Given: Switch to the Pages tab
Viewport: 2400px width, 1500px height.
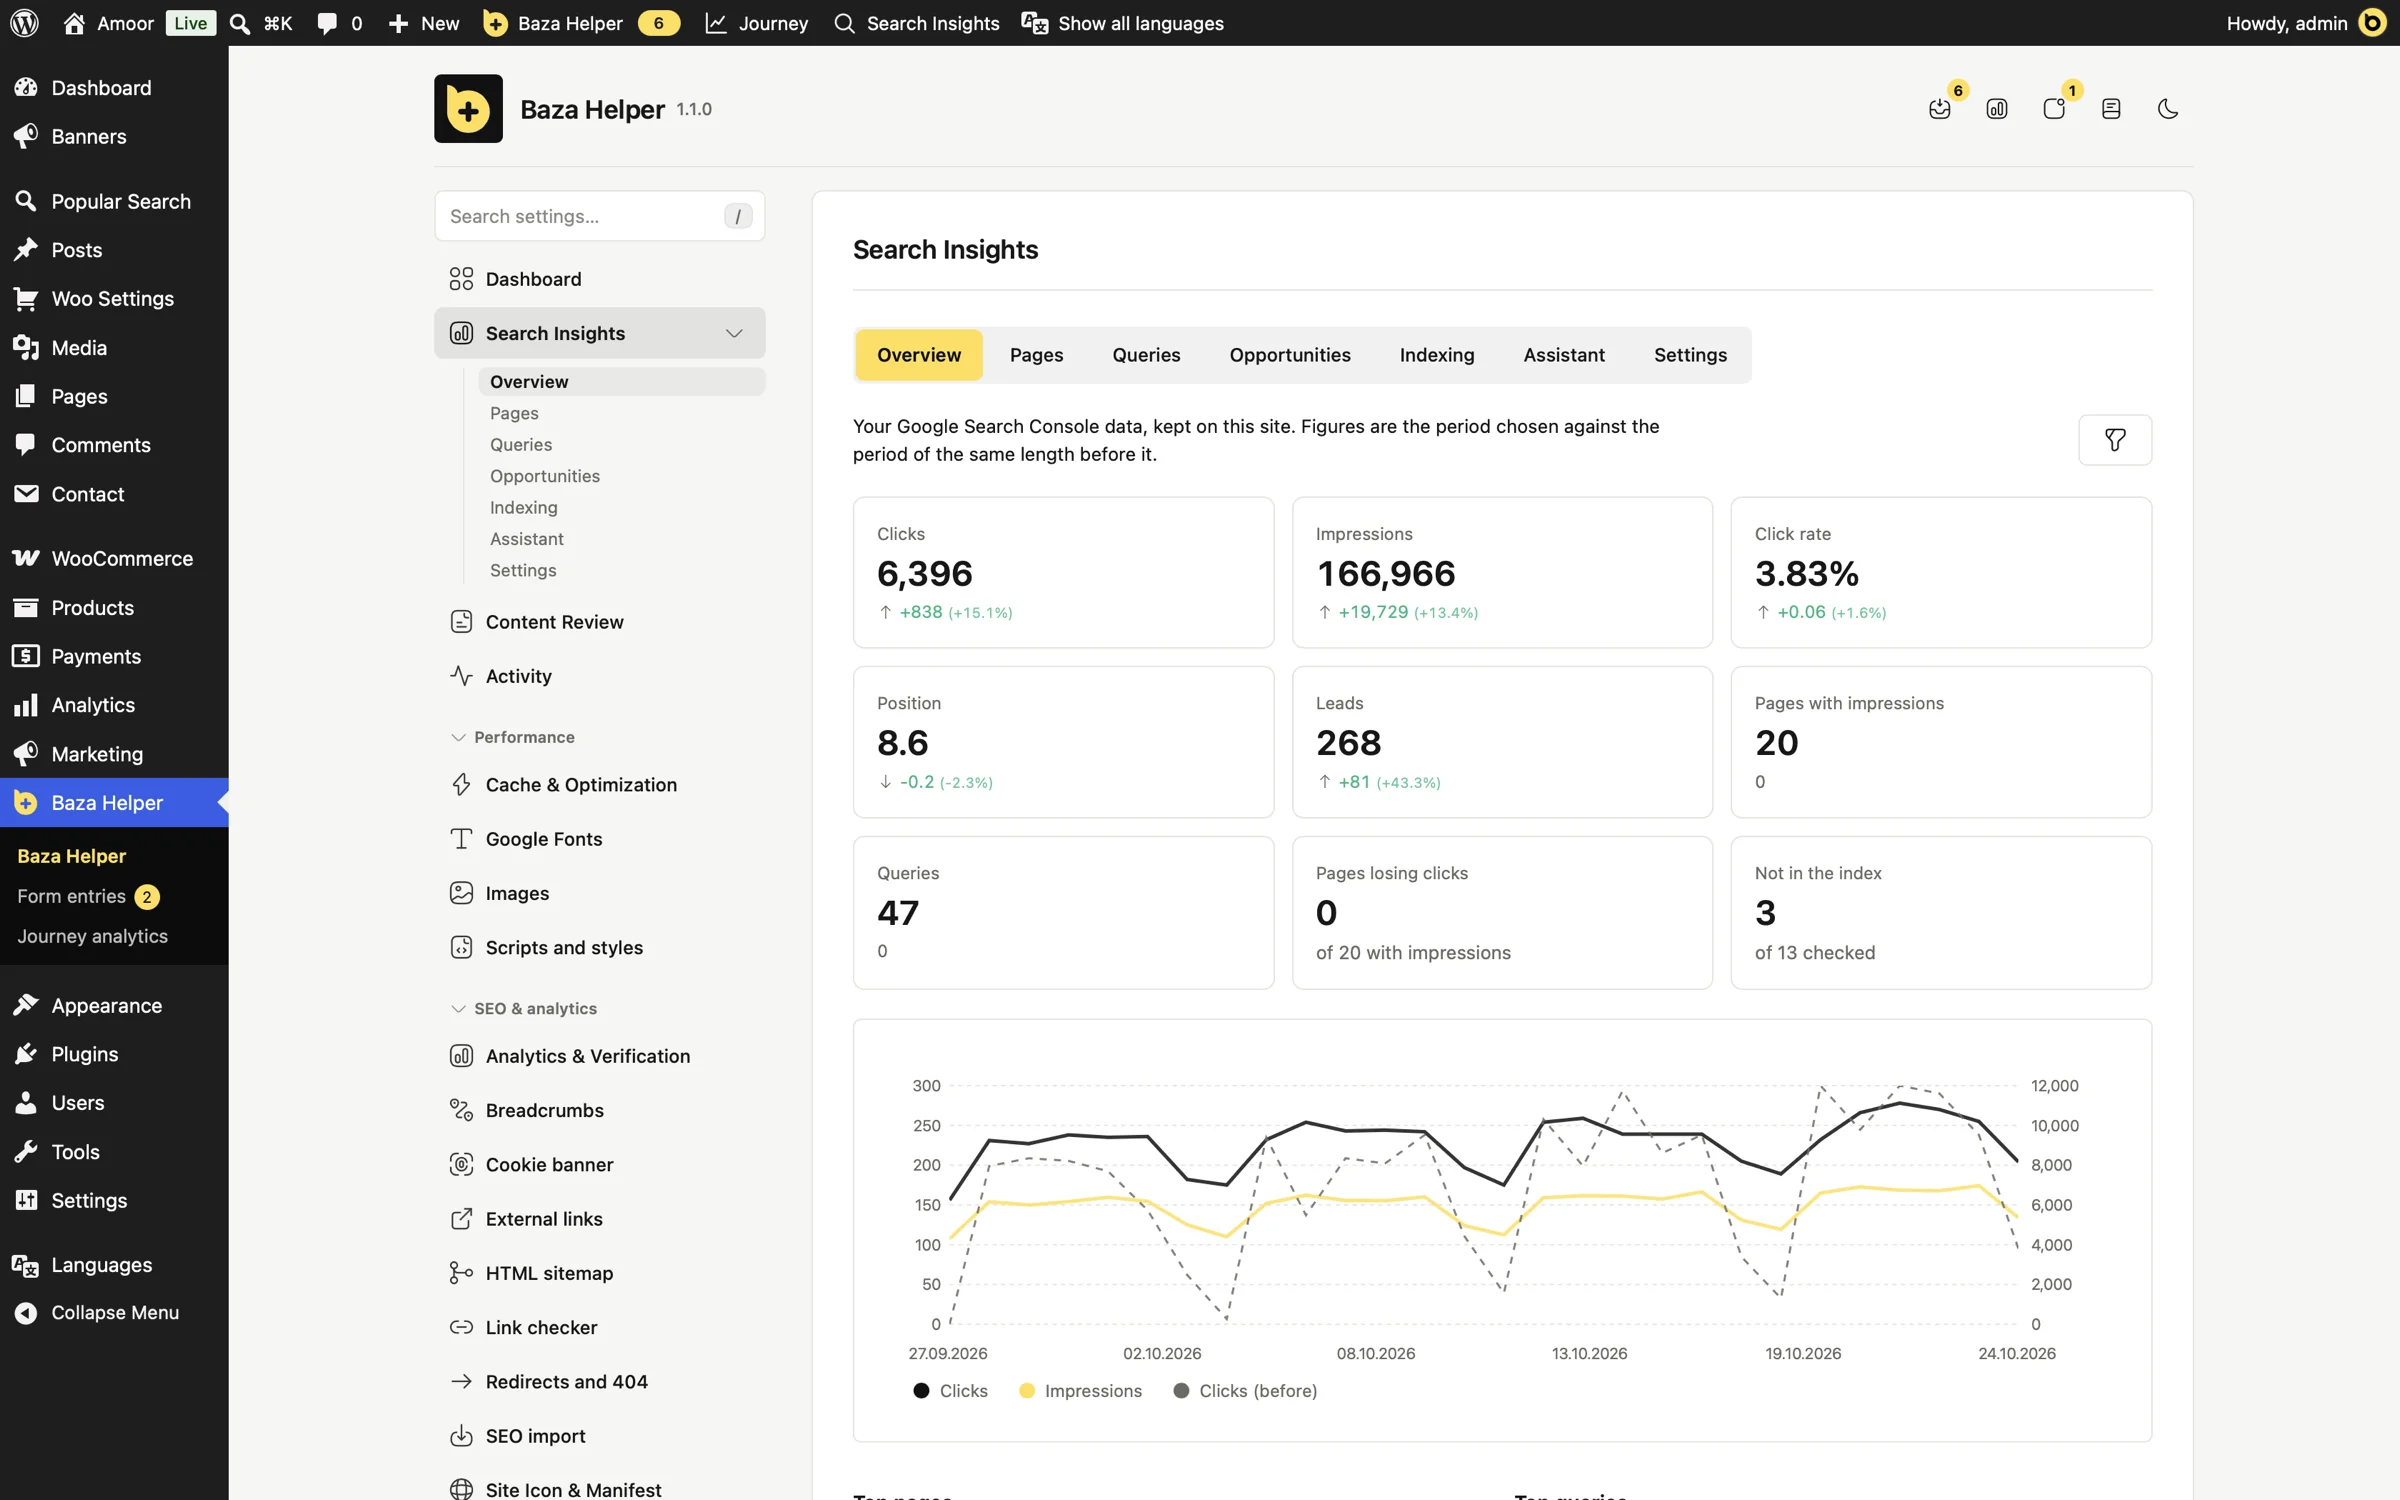Looking at the screenshot, I should [1036, 354].
